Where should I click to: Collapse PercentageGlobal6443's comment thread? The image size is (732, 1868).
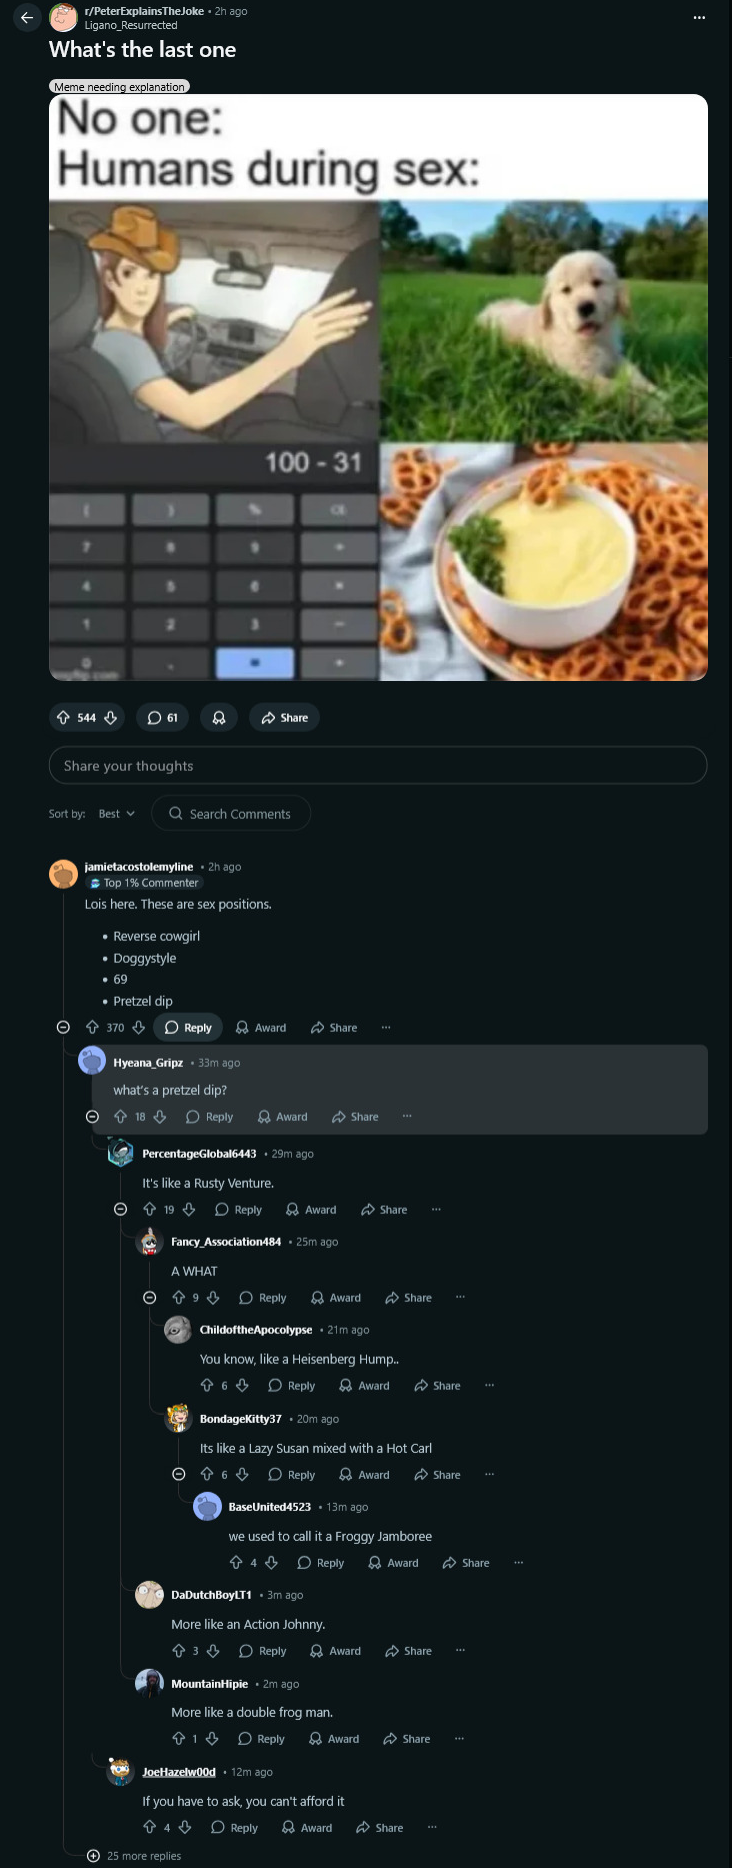pyautogui.click(x=120, y=1210)
